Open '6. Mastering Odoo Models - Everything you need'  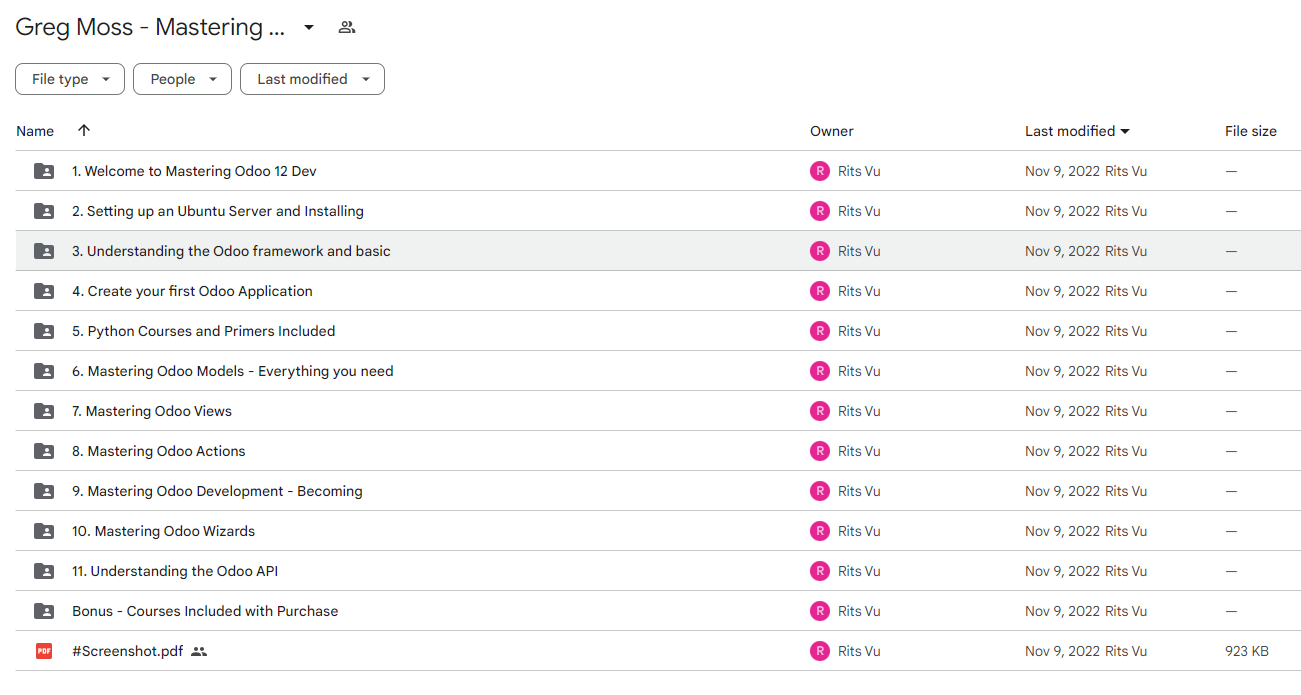click(233, 371)
